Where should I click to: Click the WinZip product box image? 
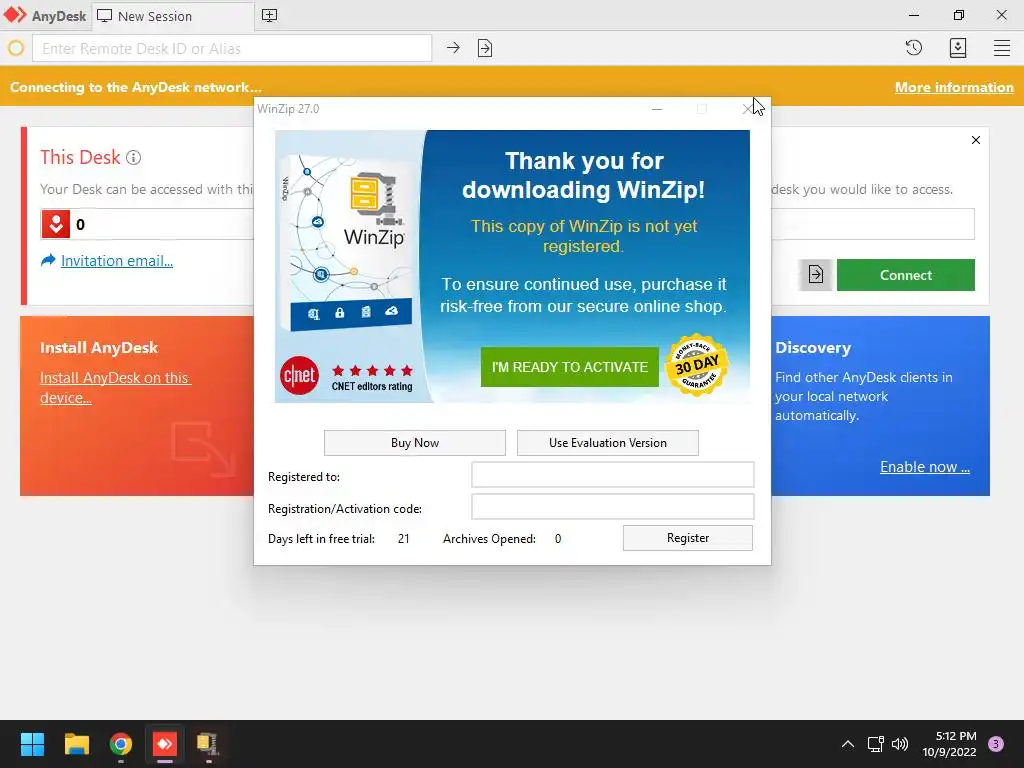point(349,243)
